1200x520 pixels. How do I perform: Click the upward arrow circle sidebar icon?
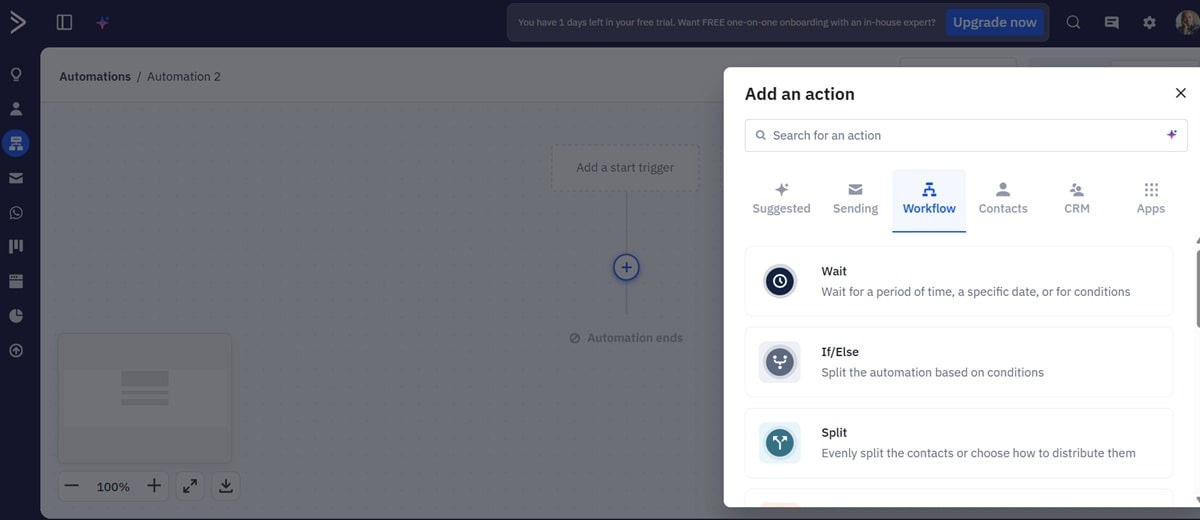pos(16,350)
